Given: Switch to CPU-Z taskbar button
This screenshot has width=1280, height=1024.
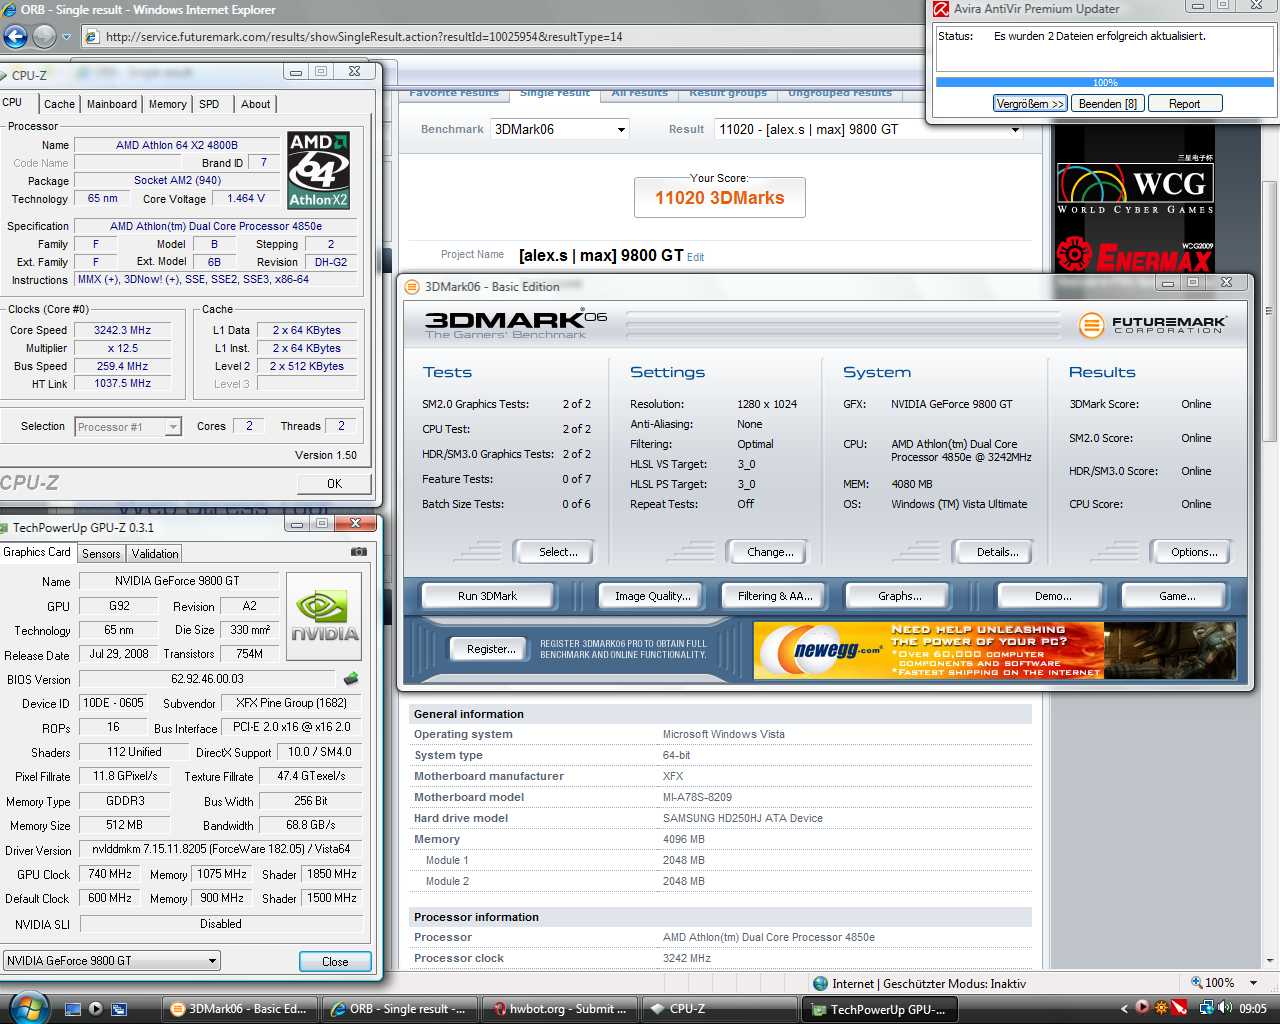Looking at the screenshot, I should [719, 1009].
